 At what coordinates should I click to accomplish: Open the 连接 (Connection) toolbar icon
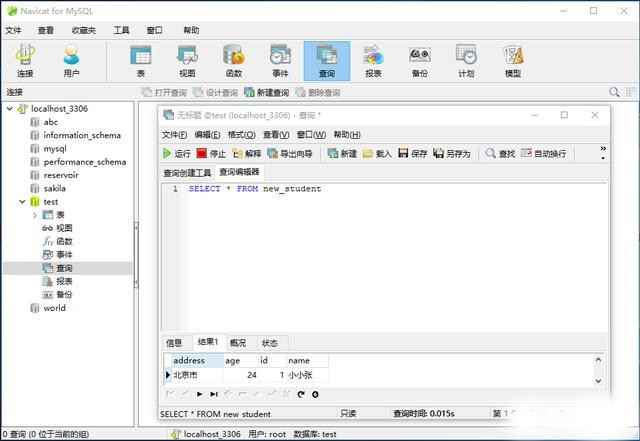click(x=25, y=60)
